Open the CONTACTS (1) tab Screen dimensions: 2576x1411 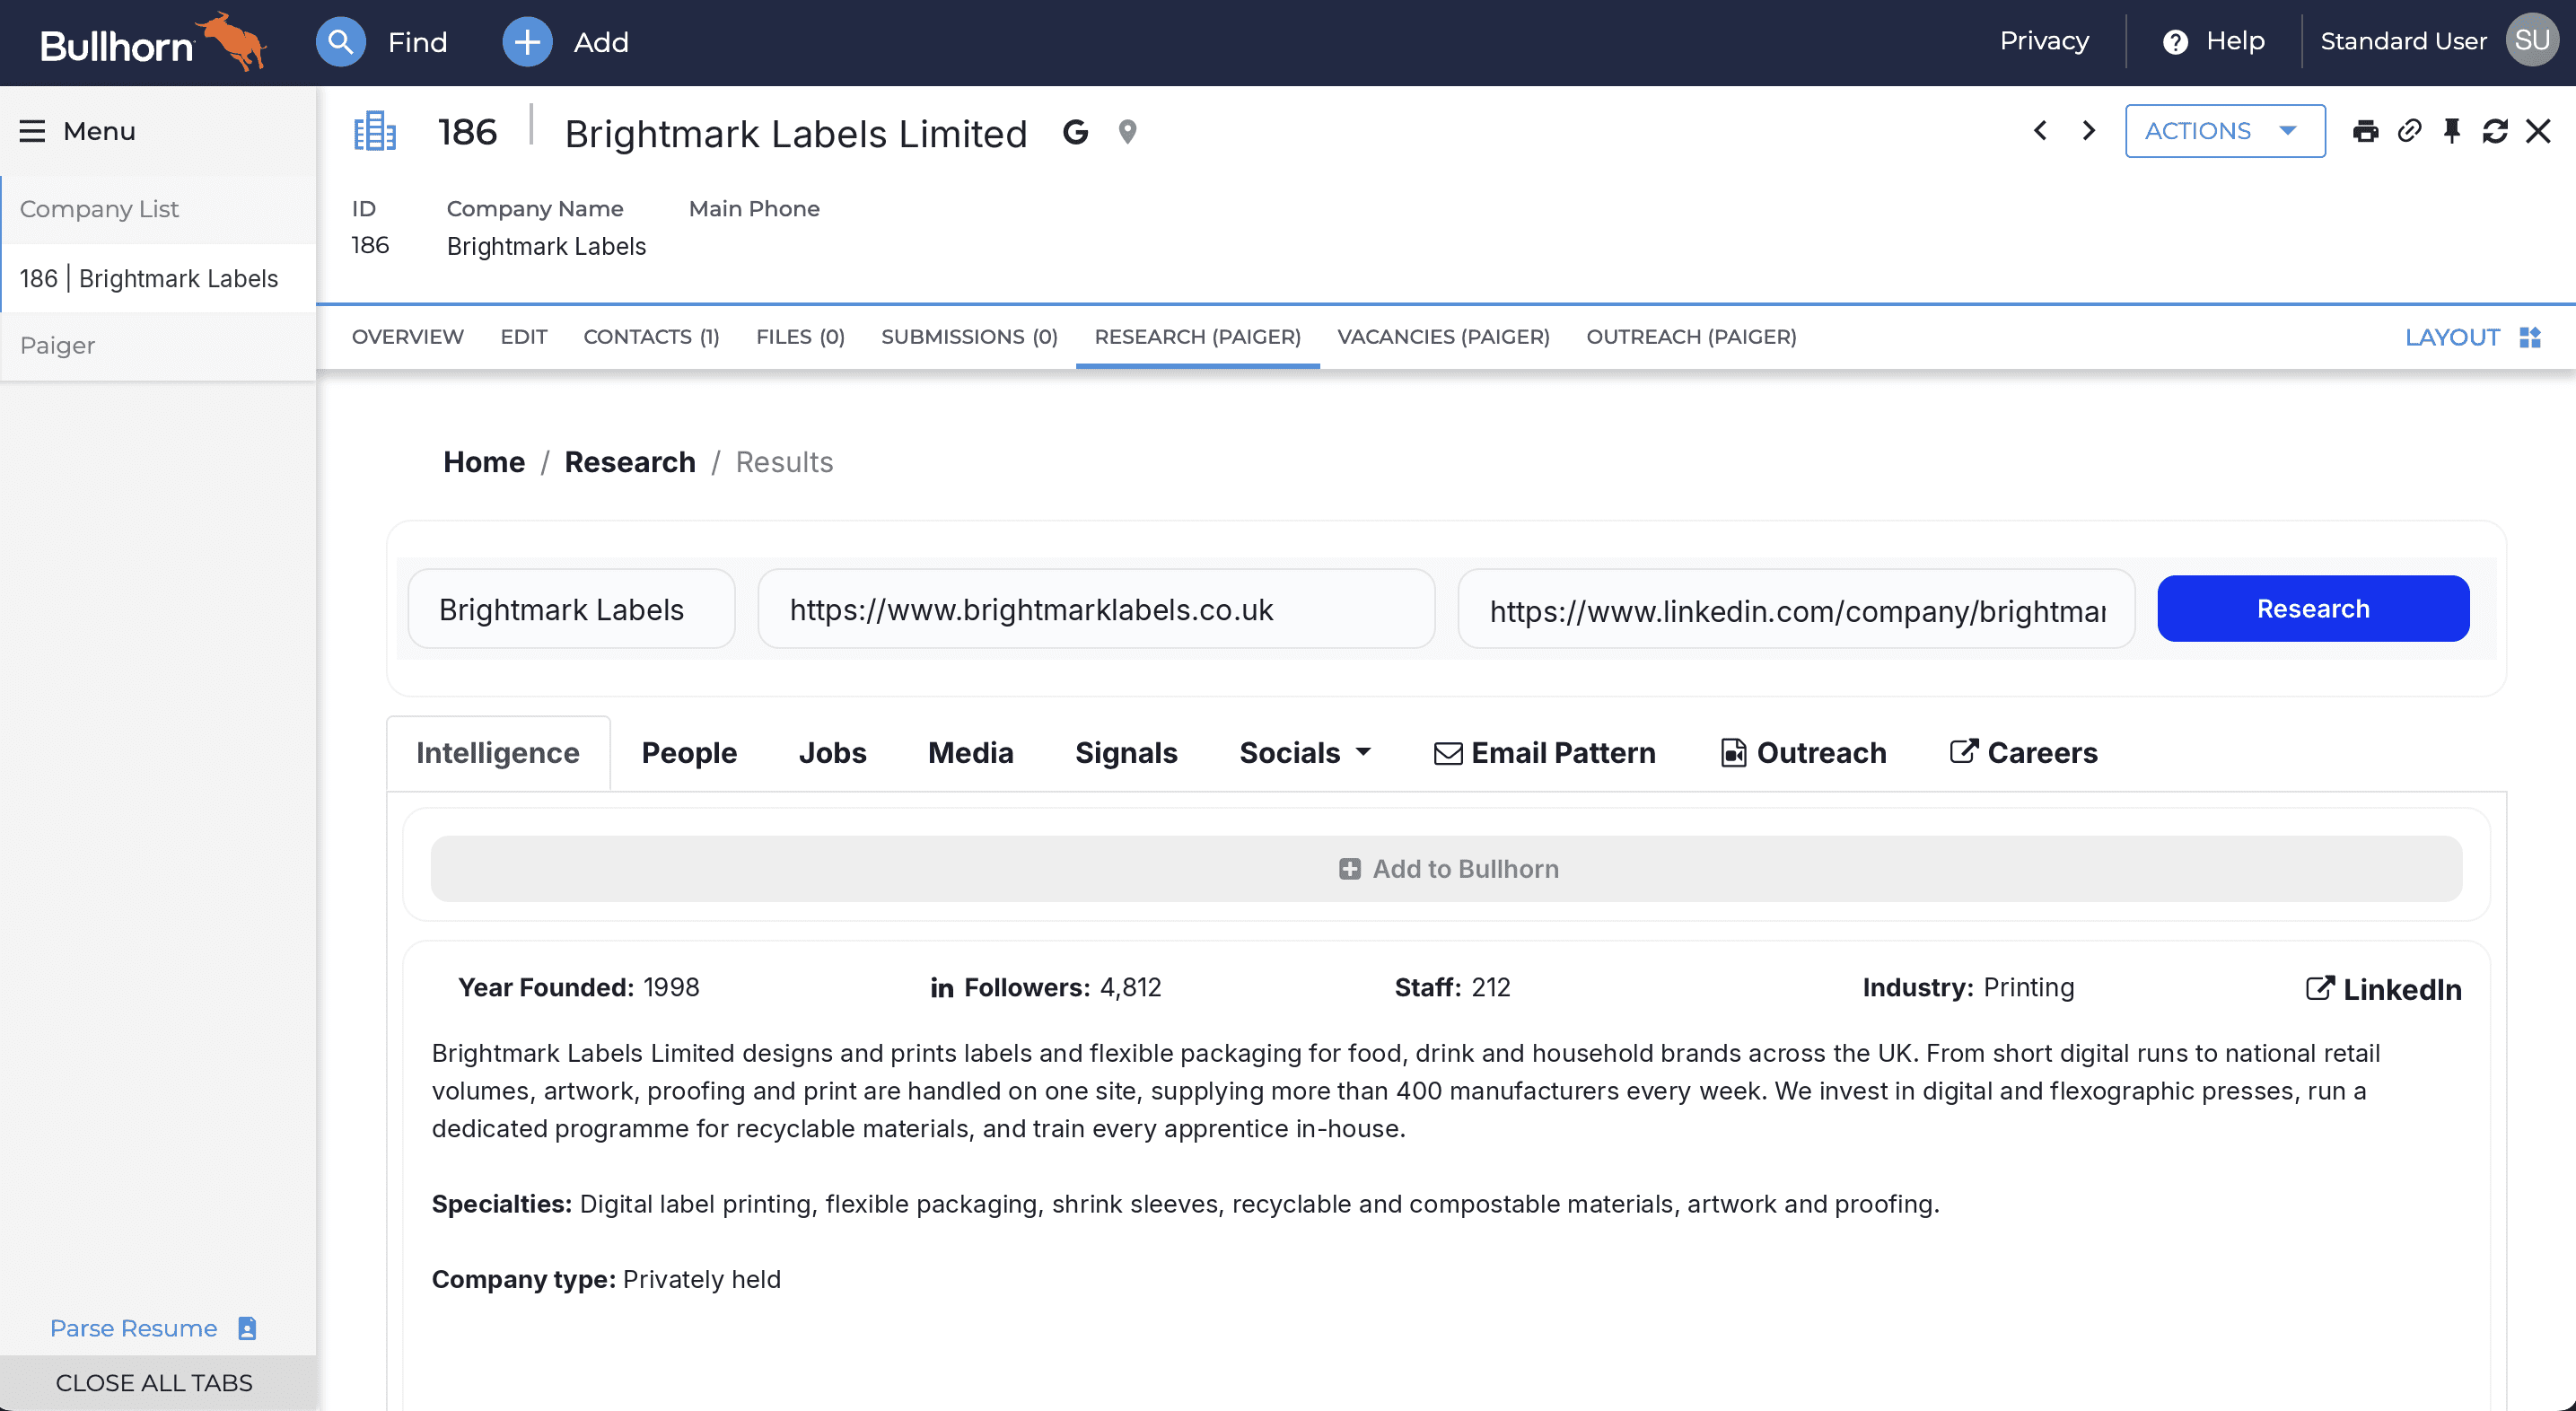point(651,337)
